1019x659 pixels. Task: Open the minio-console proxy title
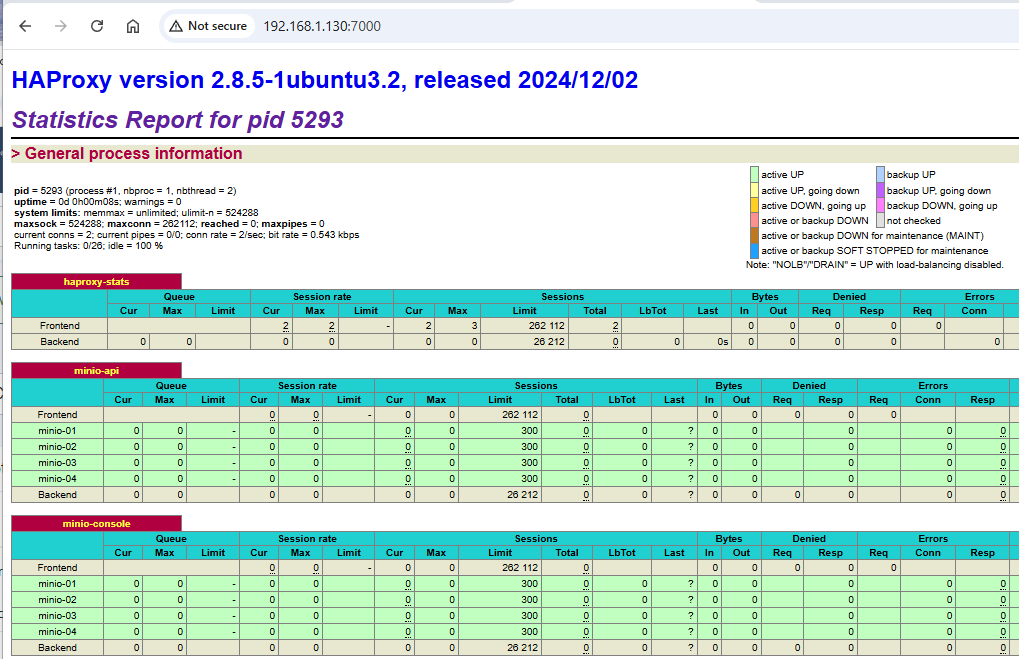coord(96,523)
